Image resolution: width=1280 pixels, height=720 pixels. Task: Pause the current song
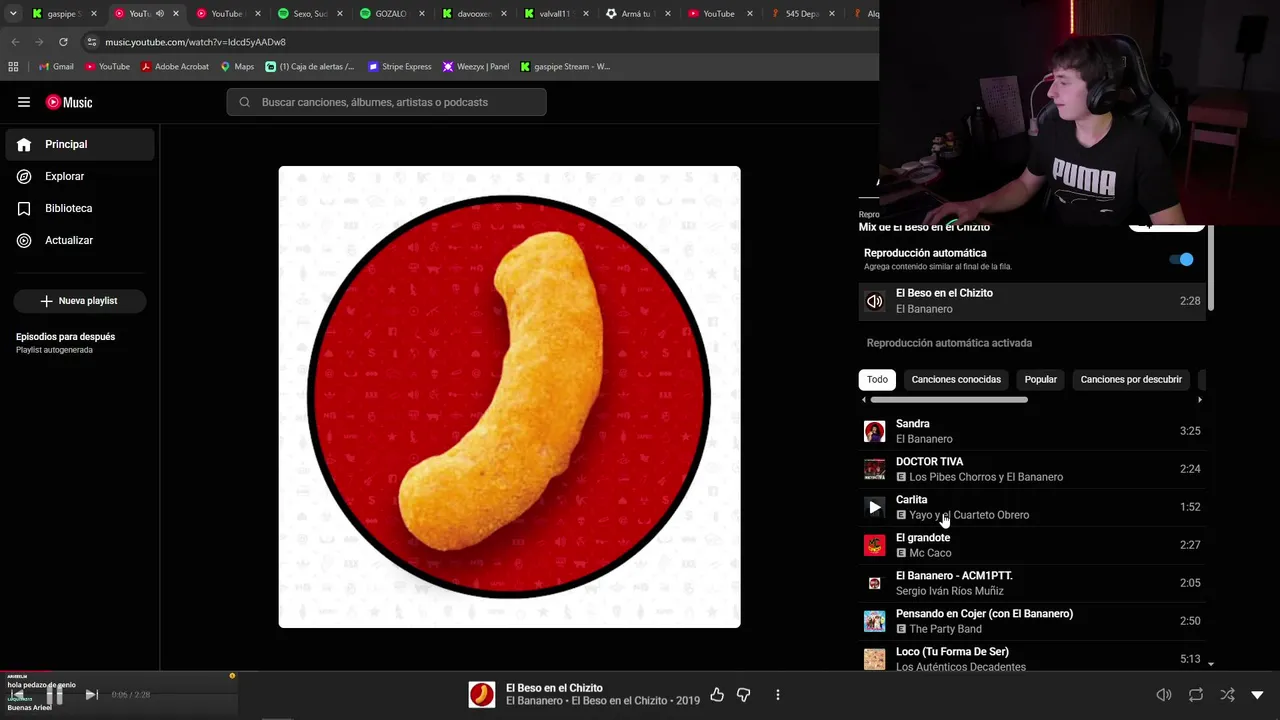point(54,695)
